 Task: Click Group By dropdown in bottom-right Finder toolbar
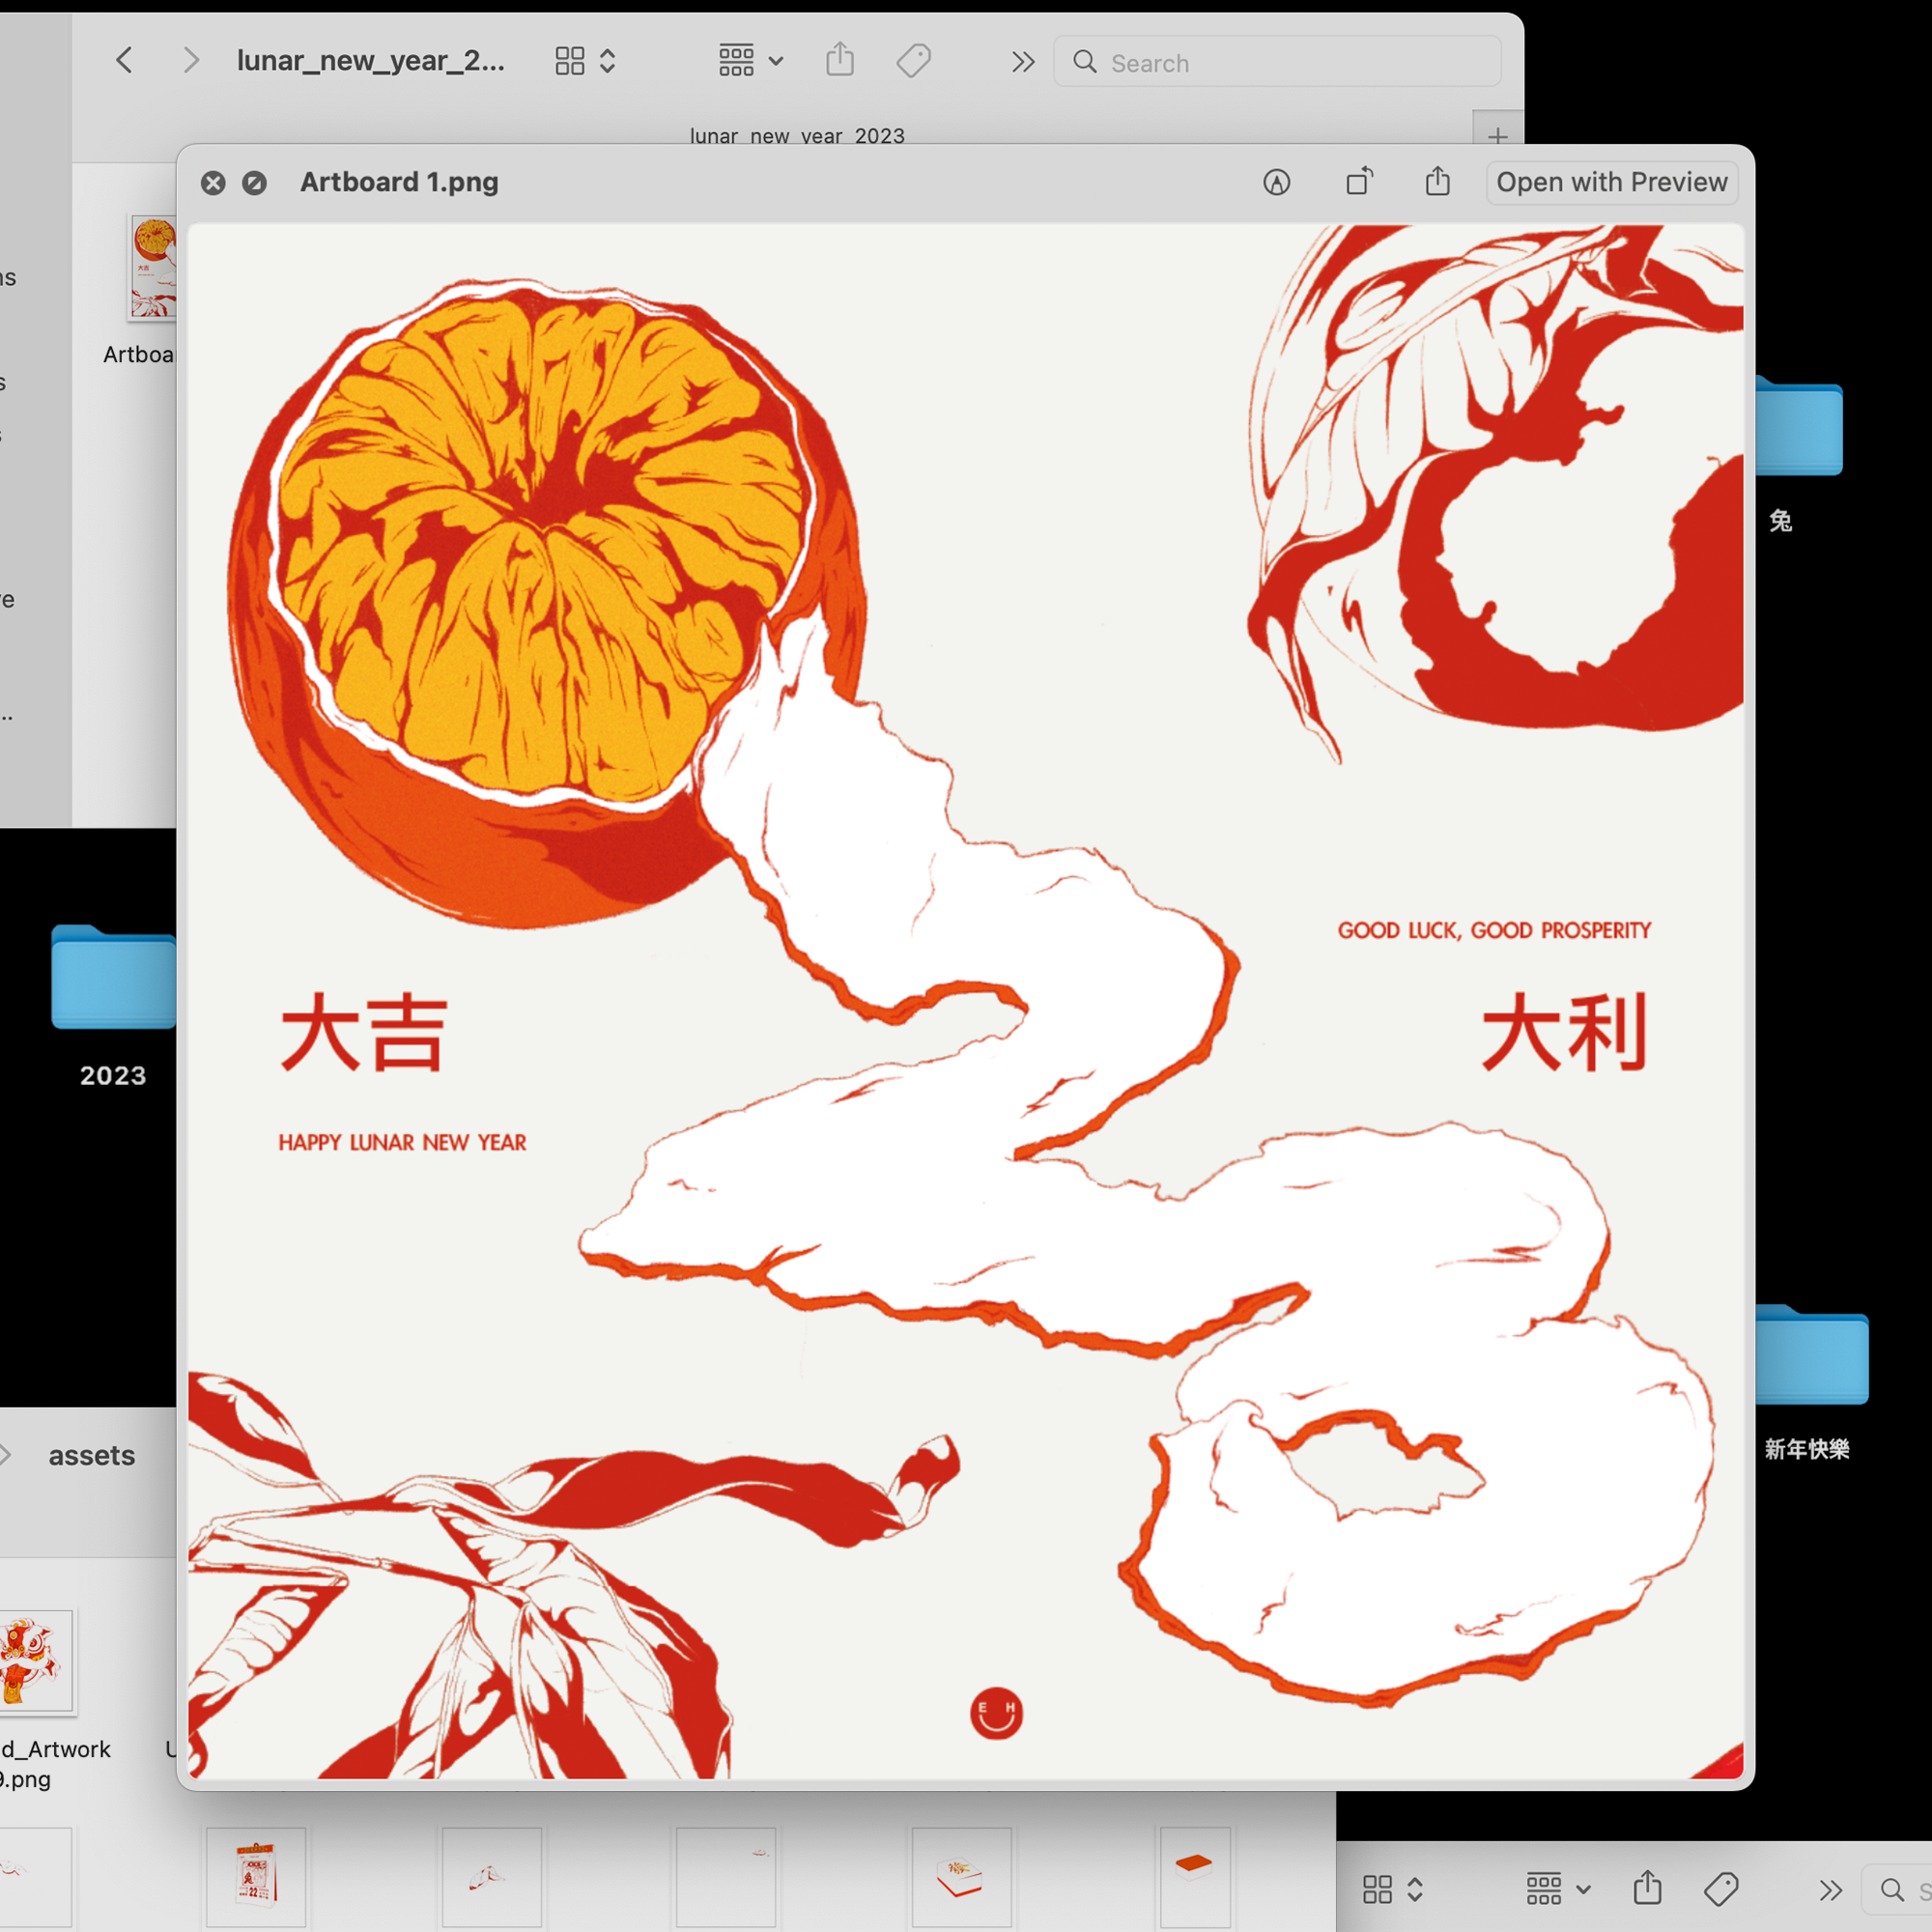[1557, 1889]
